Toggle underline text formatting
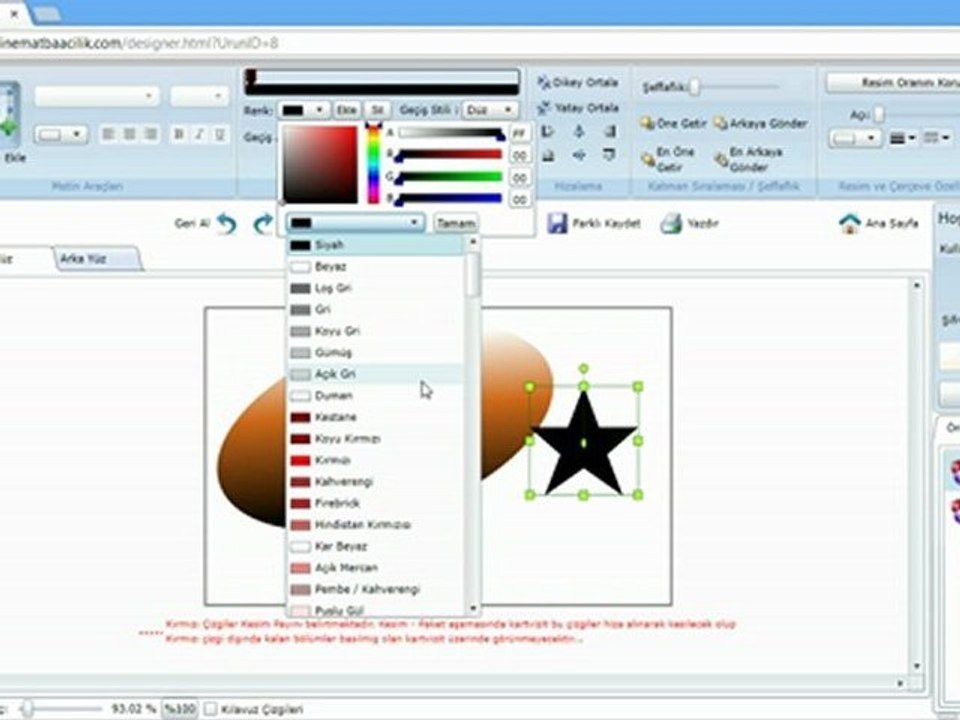960x720 pixels. 219,133
